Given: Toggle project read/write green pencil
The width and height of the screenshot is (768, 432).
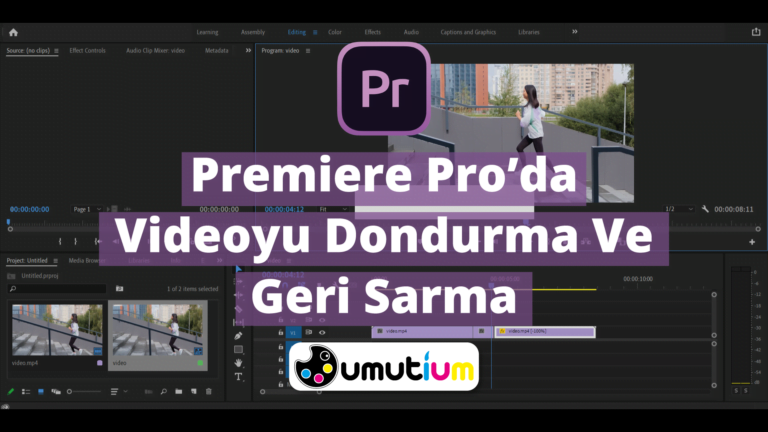Looking at the screenshot, I should (x=11, y=391).
